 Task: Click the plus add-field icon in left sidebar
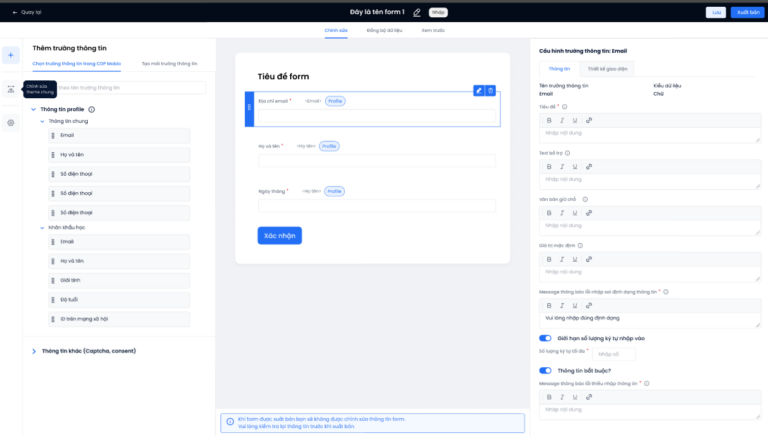[x=11, y=55]
